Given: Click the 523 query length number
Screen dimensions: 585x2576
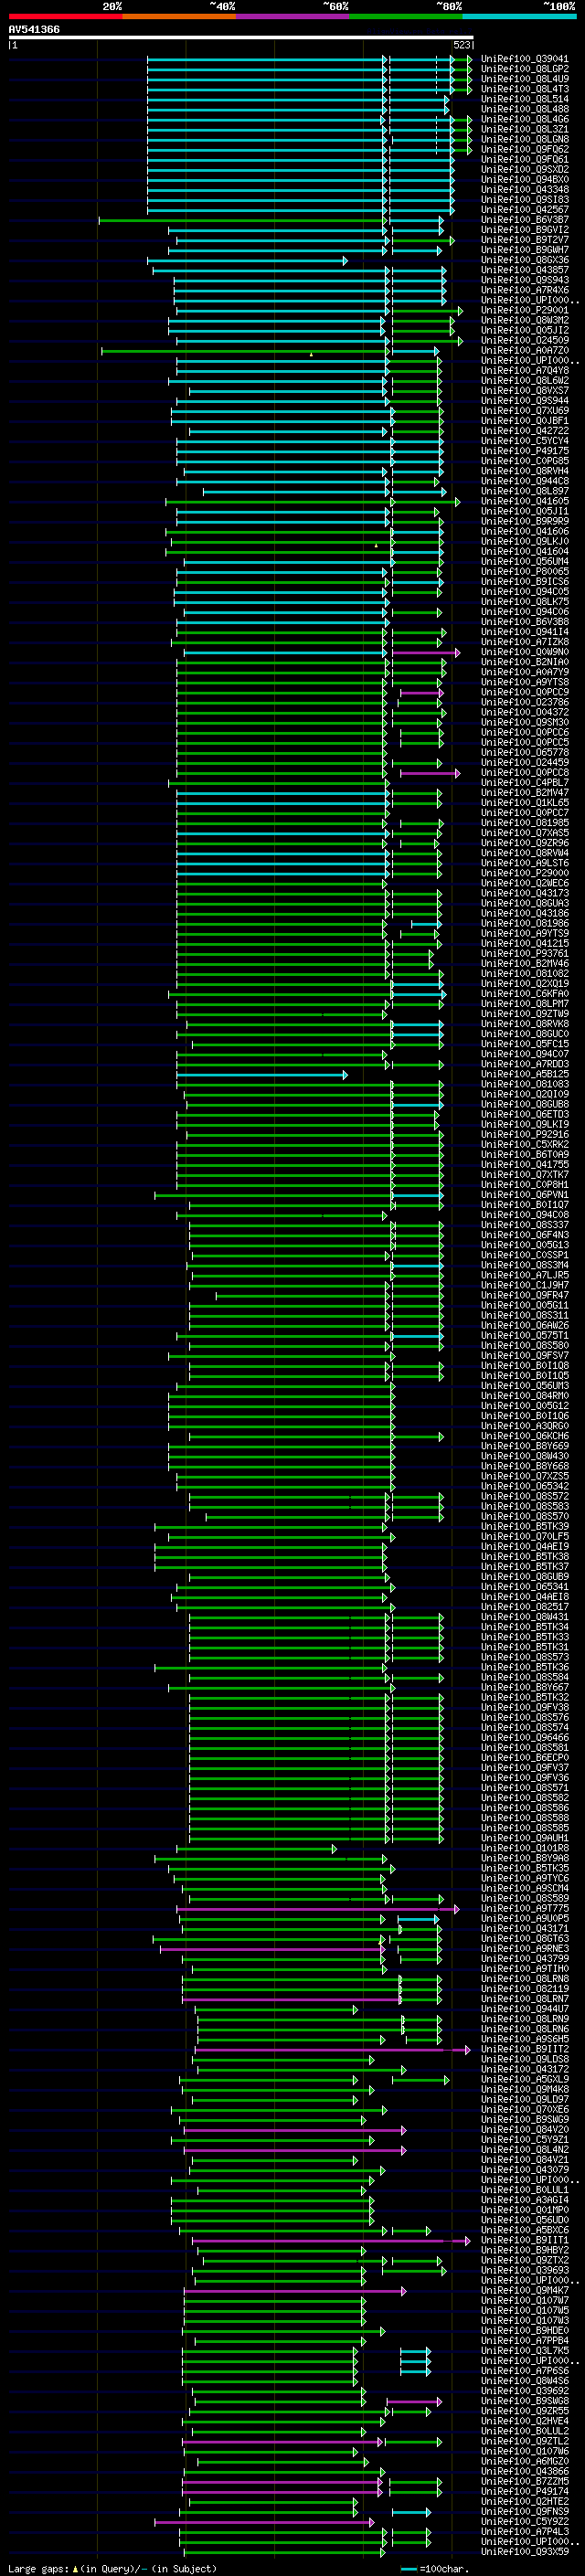Looking at the screenshot, I should point(462,45).
